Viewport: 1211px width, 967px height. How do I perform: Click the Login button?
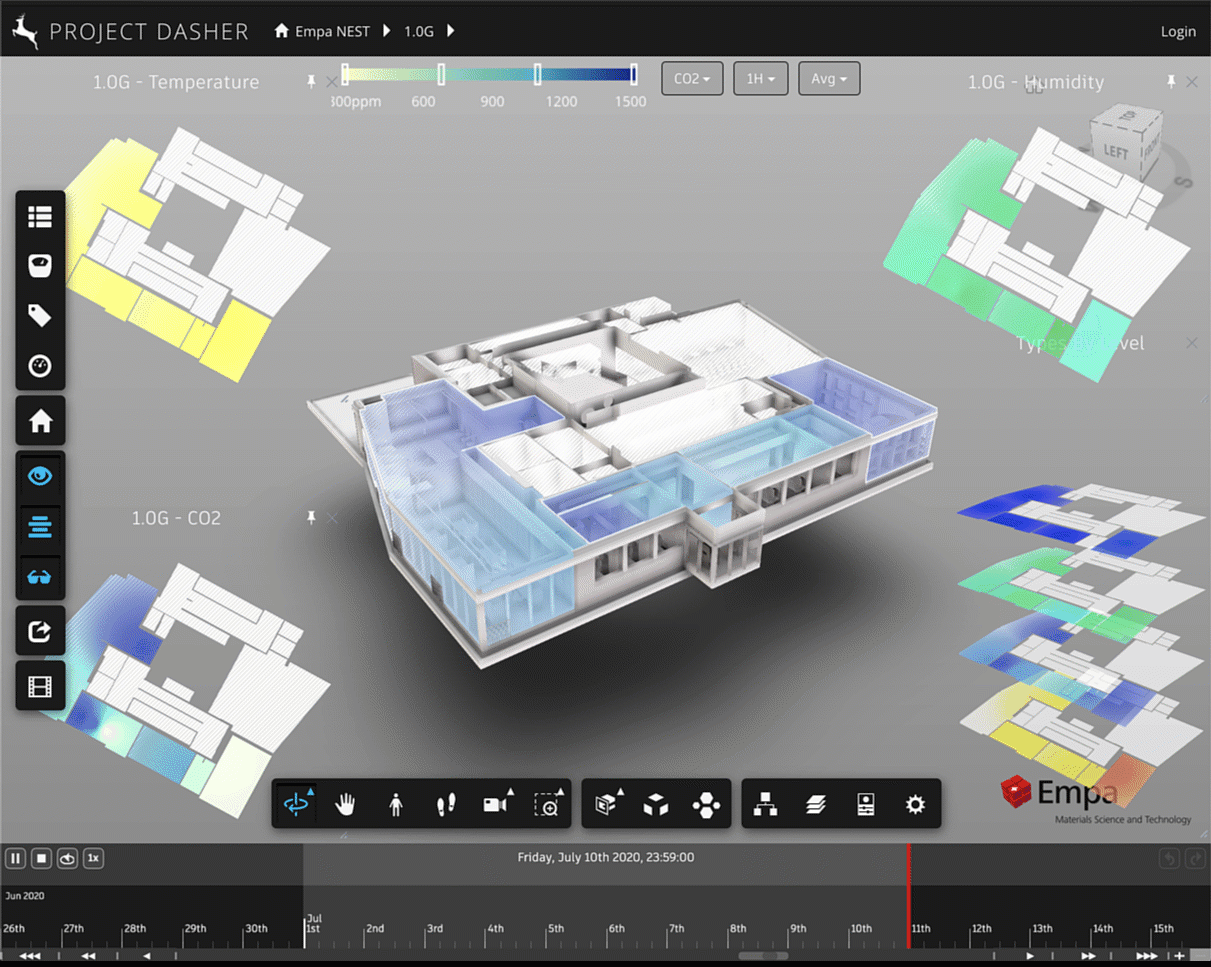[x=1178, y=31]
